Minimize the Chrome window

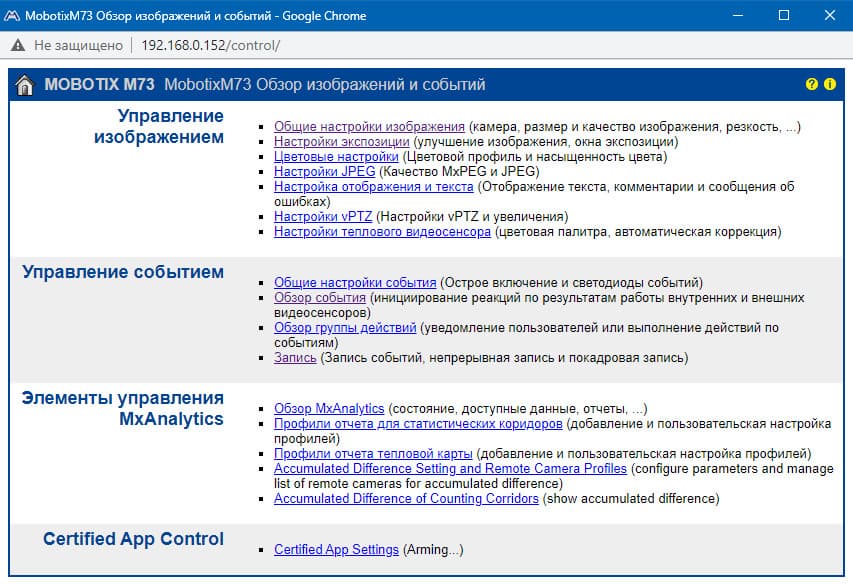pyautogui.click(x=738, y=15)
